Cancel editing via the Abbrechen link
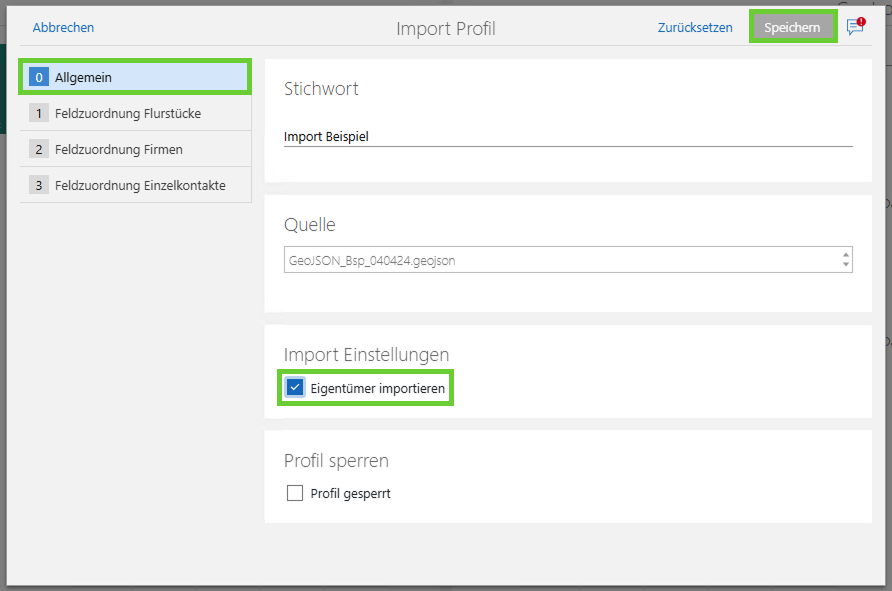892x591 pixels. pyautogui.click(x=63, y=27)
